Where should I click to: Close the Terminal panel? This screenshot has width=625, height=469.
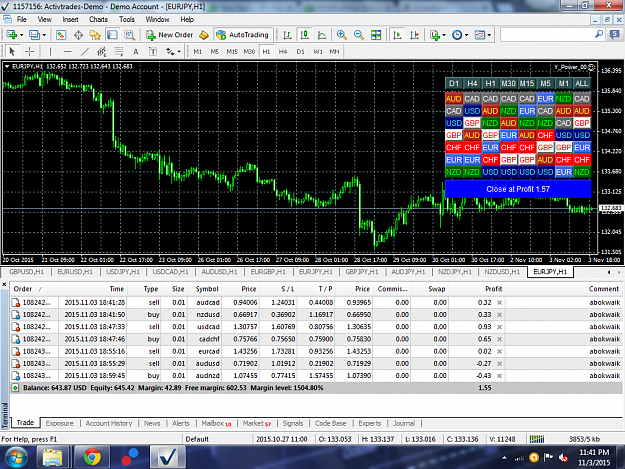[4, 285]
